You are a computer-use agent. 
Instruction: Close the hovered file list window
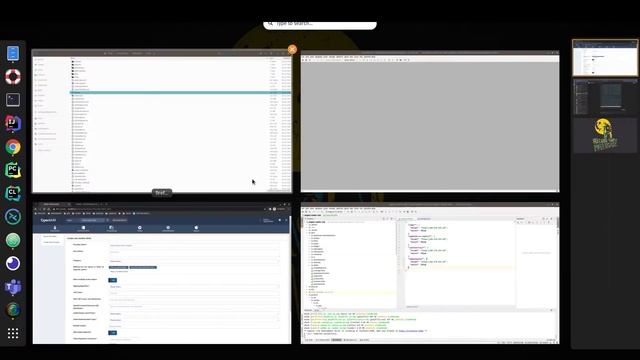pyautogui.click(x=292, y=49)
